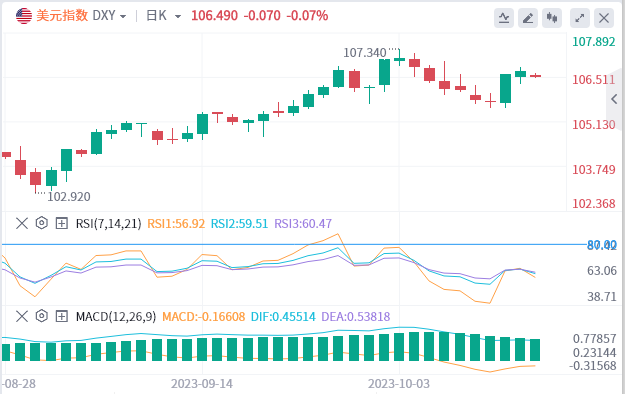Click the -0.070 change amount
The width and height of the screenshot is (625, 394).
(262, 16)
